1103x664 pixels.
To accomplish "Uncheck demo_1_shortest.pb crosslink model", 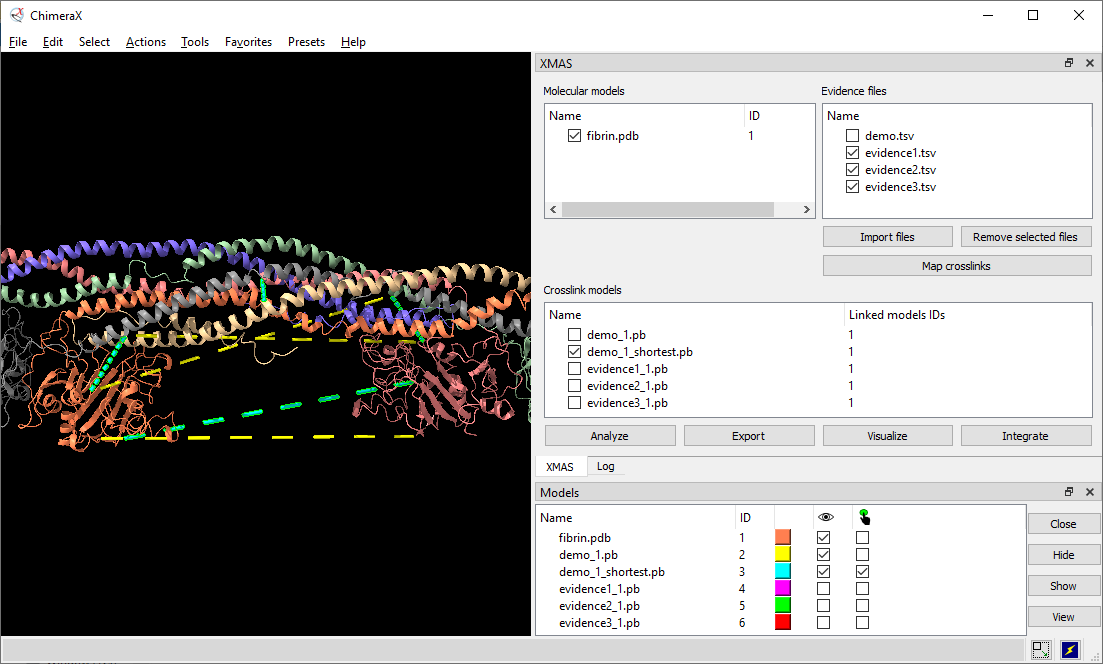I will pyautogui.click(x=574, y=352).
